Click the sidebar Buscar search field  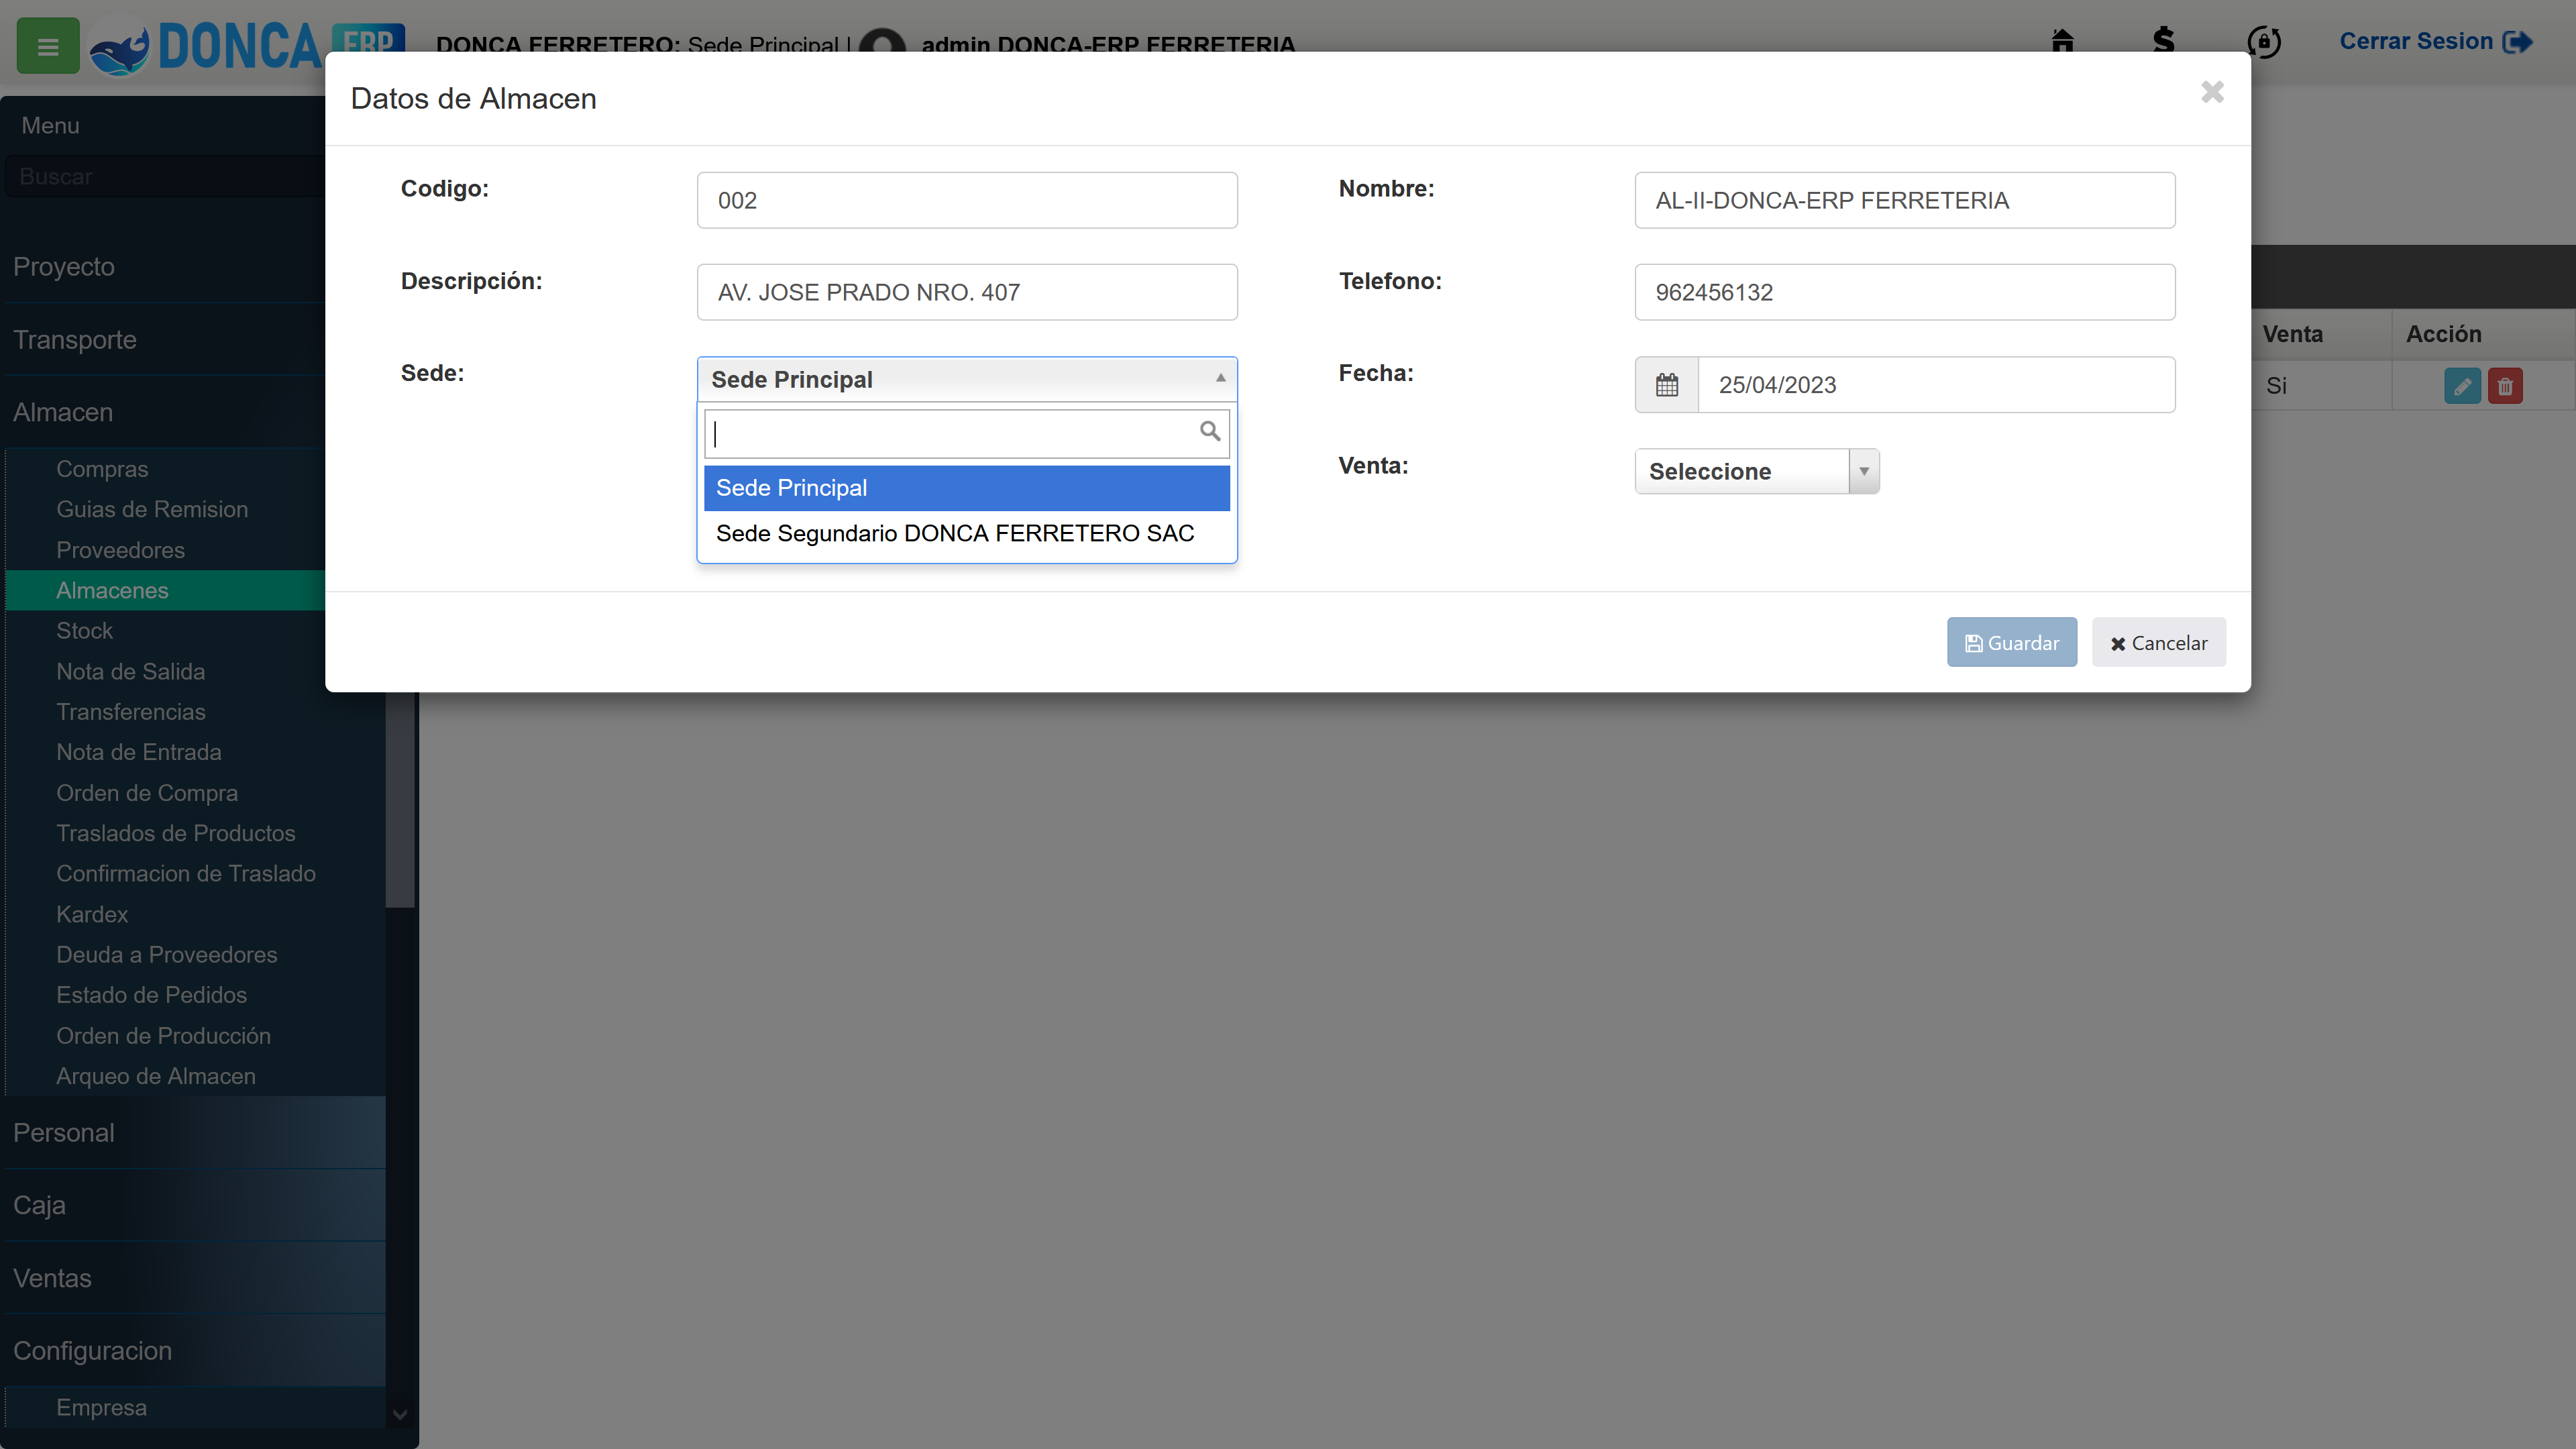(165, 176)
